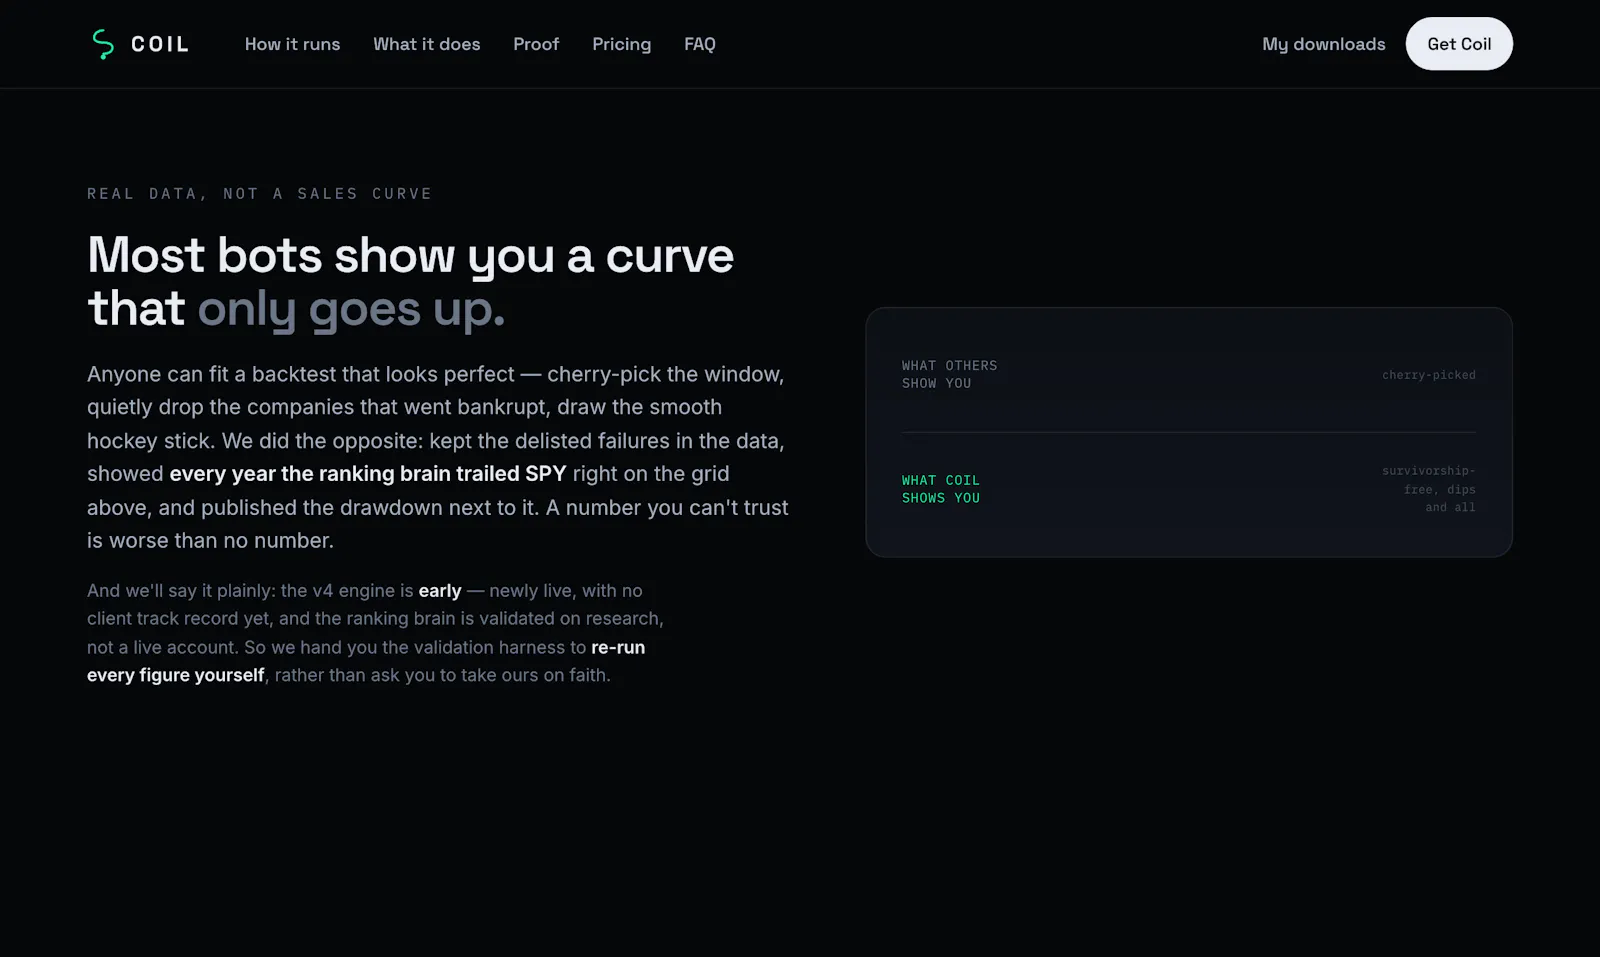This screenshot has height=957, width=1600.
Task: Click the COIL brand wordmark
Action: pyautogui.click(x=160, y=44)
